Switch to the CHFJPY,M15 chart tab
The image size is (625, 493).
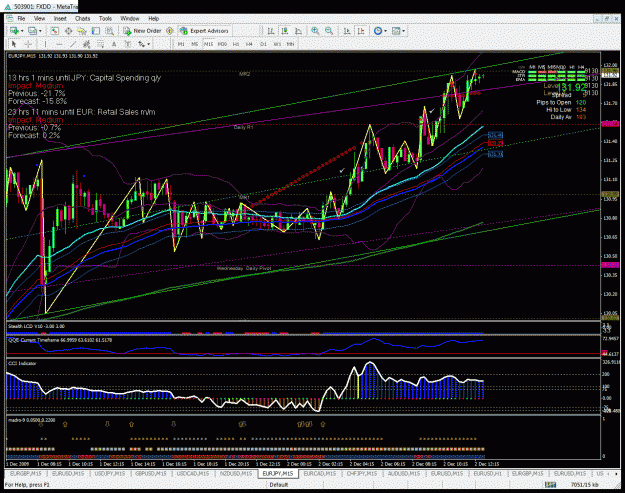pyautogui.click(x=362, y=473)
